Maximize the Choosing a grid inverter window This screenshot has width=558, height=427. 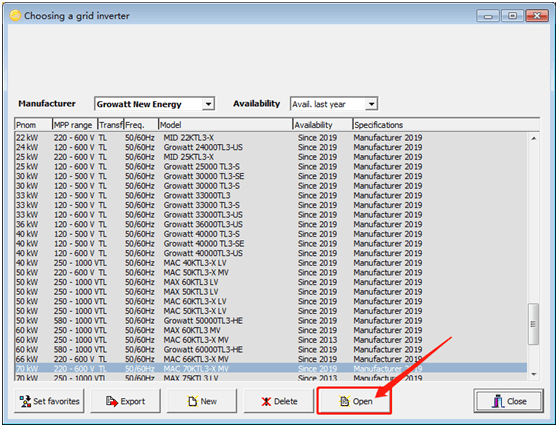pyautogui.click(x=512, y=16)
